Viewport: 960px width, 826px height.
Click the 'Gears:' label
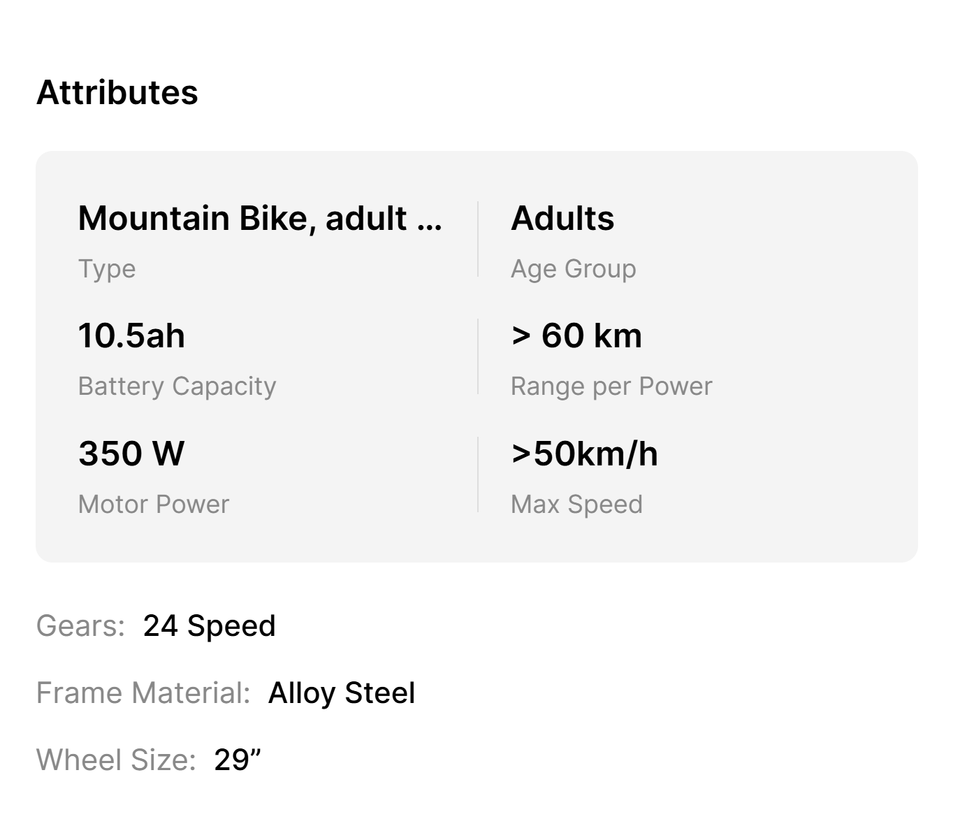click(x=80, y=626)
